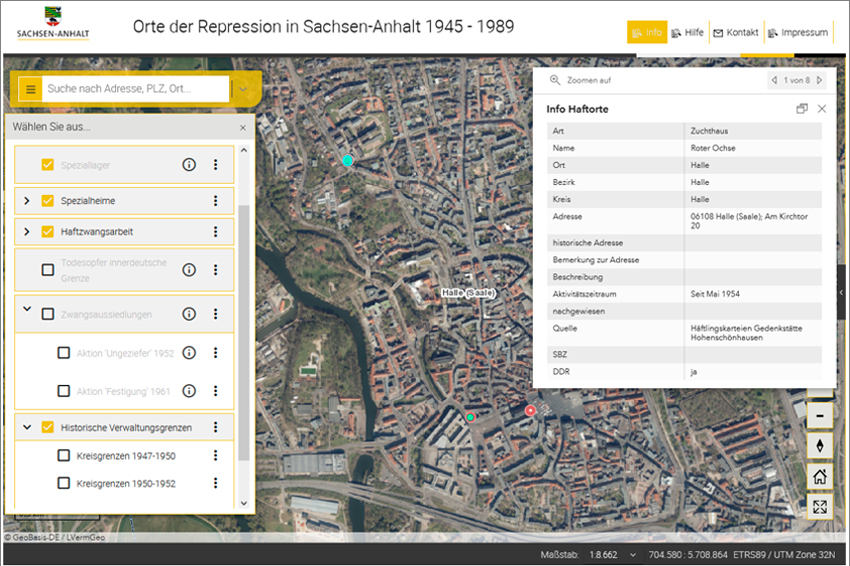Screen dimensions: 850x566
Task: Toggle fullscreen map view
Action: [820, 507]
